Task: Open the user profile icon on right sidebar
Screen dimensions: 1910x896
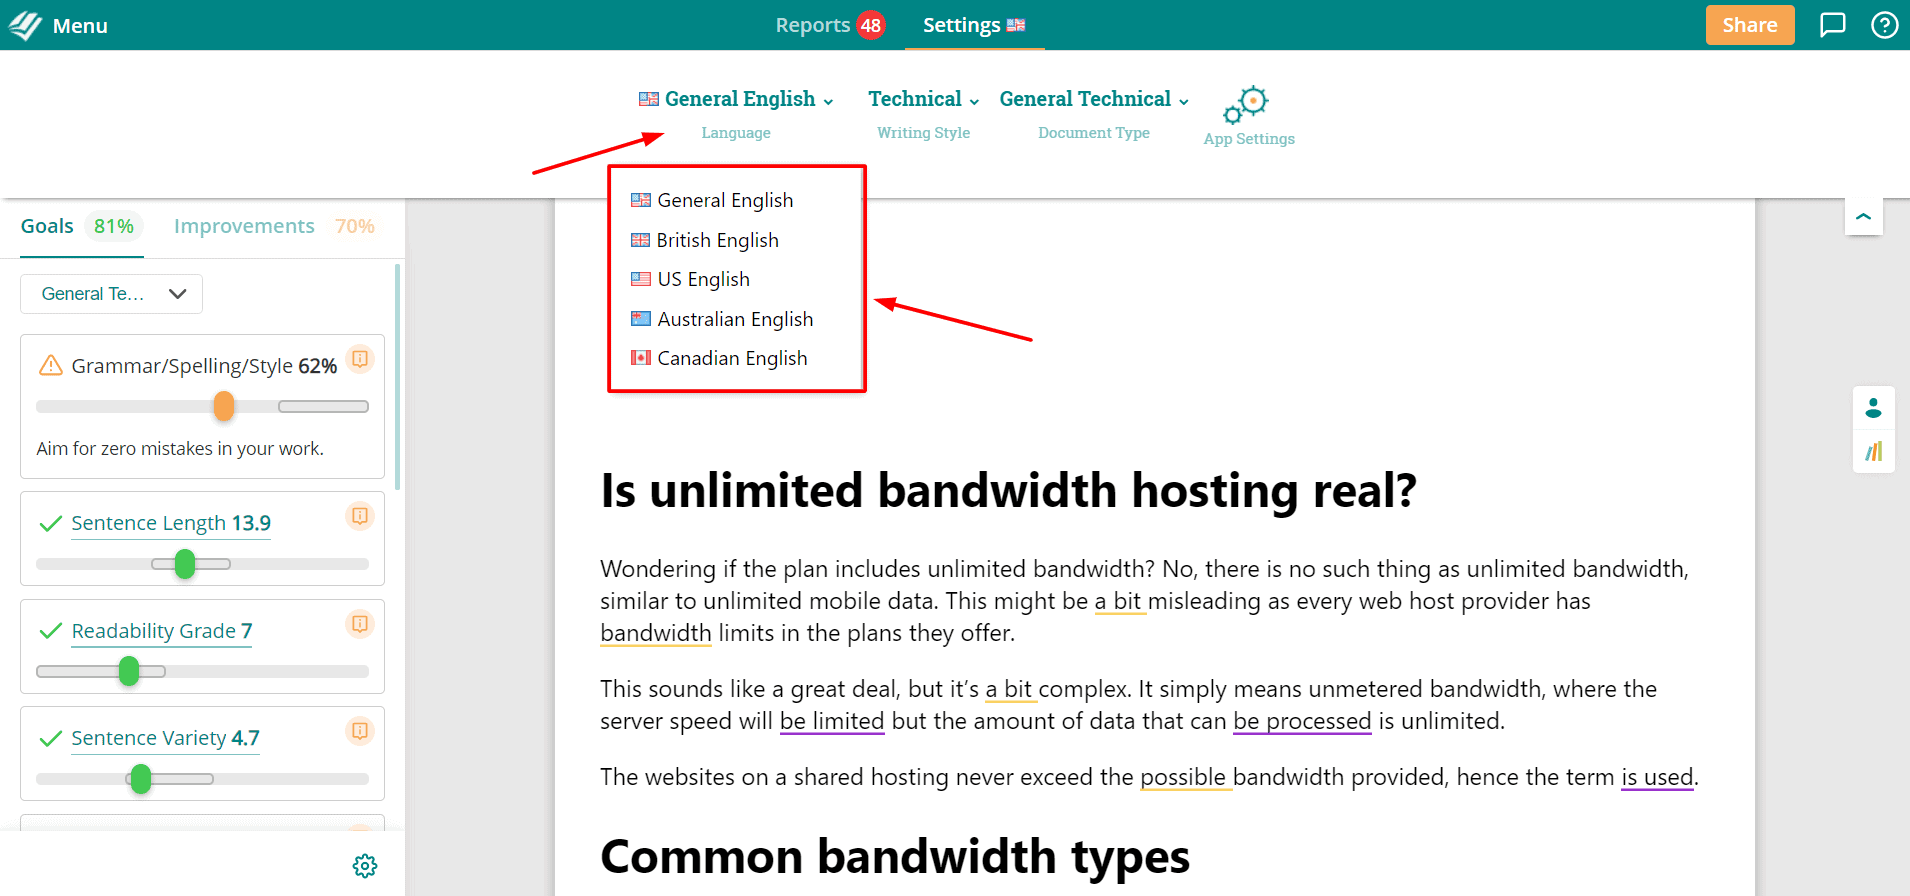Action: 1873,408
